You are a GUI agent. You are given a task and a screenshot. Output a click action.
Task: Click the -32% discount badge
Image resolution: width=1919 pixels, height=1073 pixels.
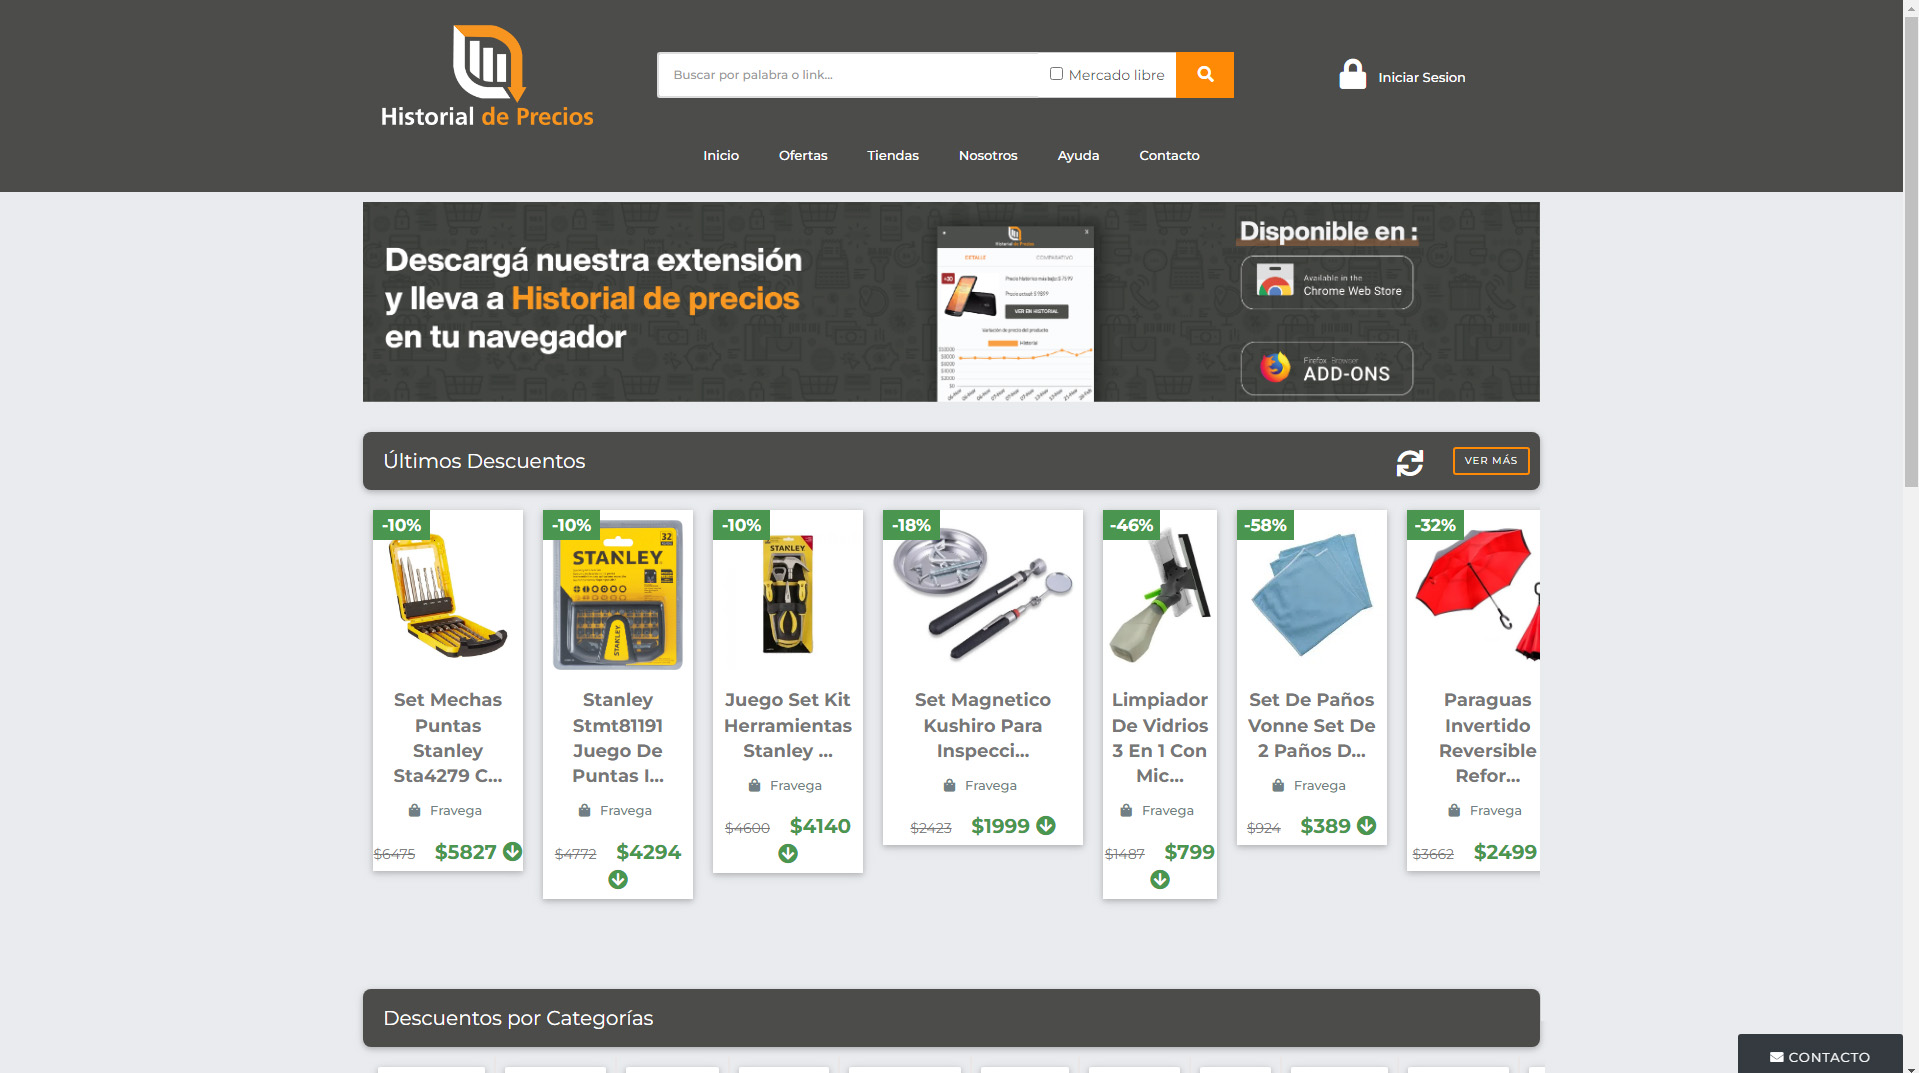pyautogui.click(x=1435, y=525)
